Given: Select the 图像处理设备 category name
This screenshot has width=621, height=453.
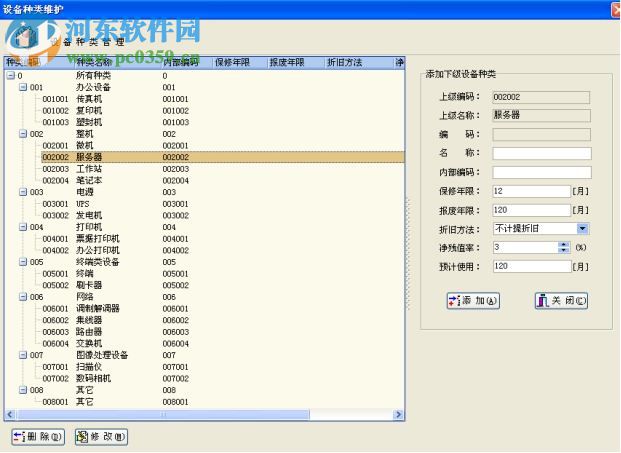Looking at the screenshot, I should pyautogui.click(x=102, y=355).
